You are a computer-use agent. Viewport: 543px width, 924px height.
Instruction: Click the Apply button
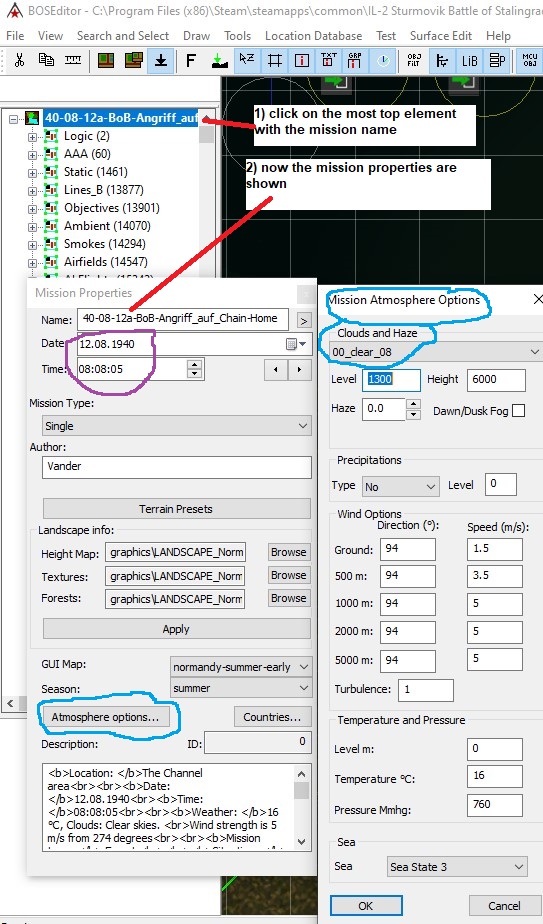click(177, 629)
